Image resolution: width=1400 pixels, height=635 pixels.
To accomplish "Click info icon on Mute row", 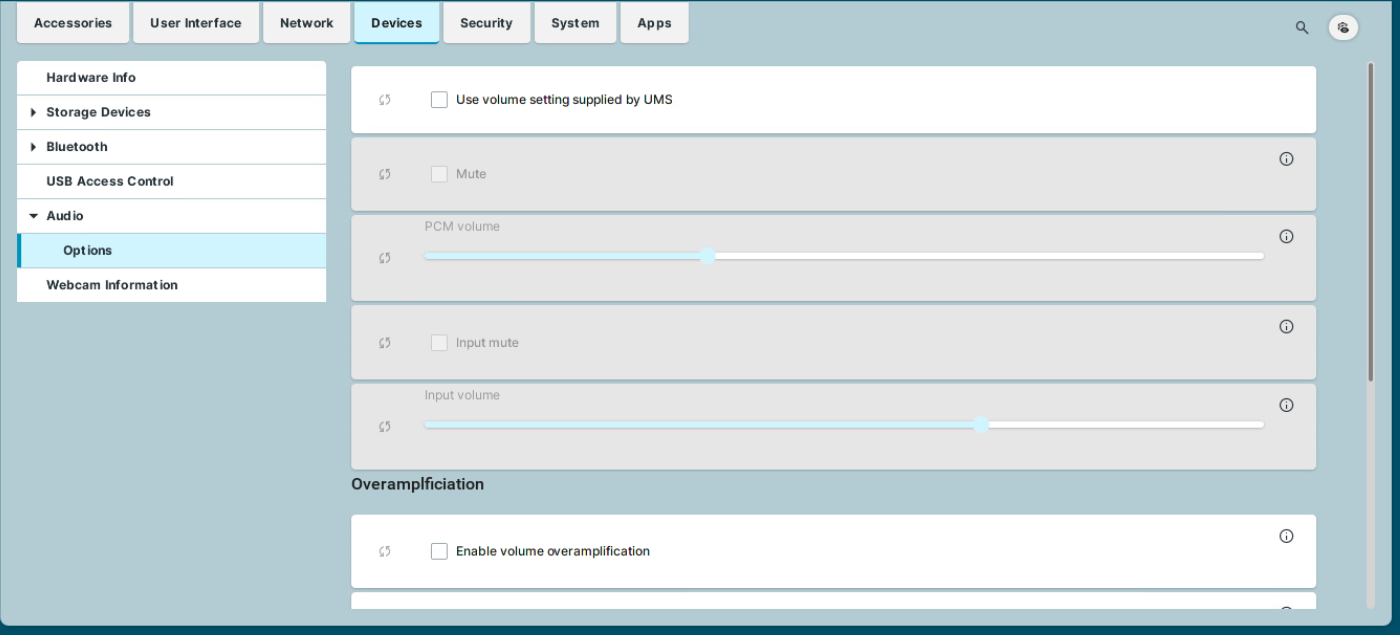I will click(1286, 159).
